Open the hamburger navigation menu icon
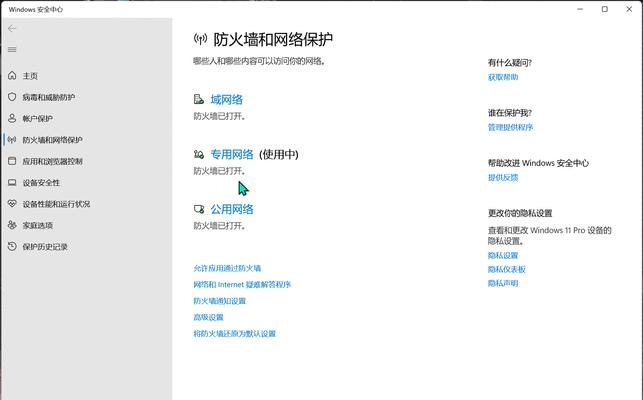643x400 pixels. 12,50
